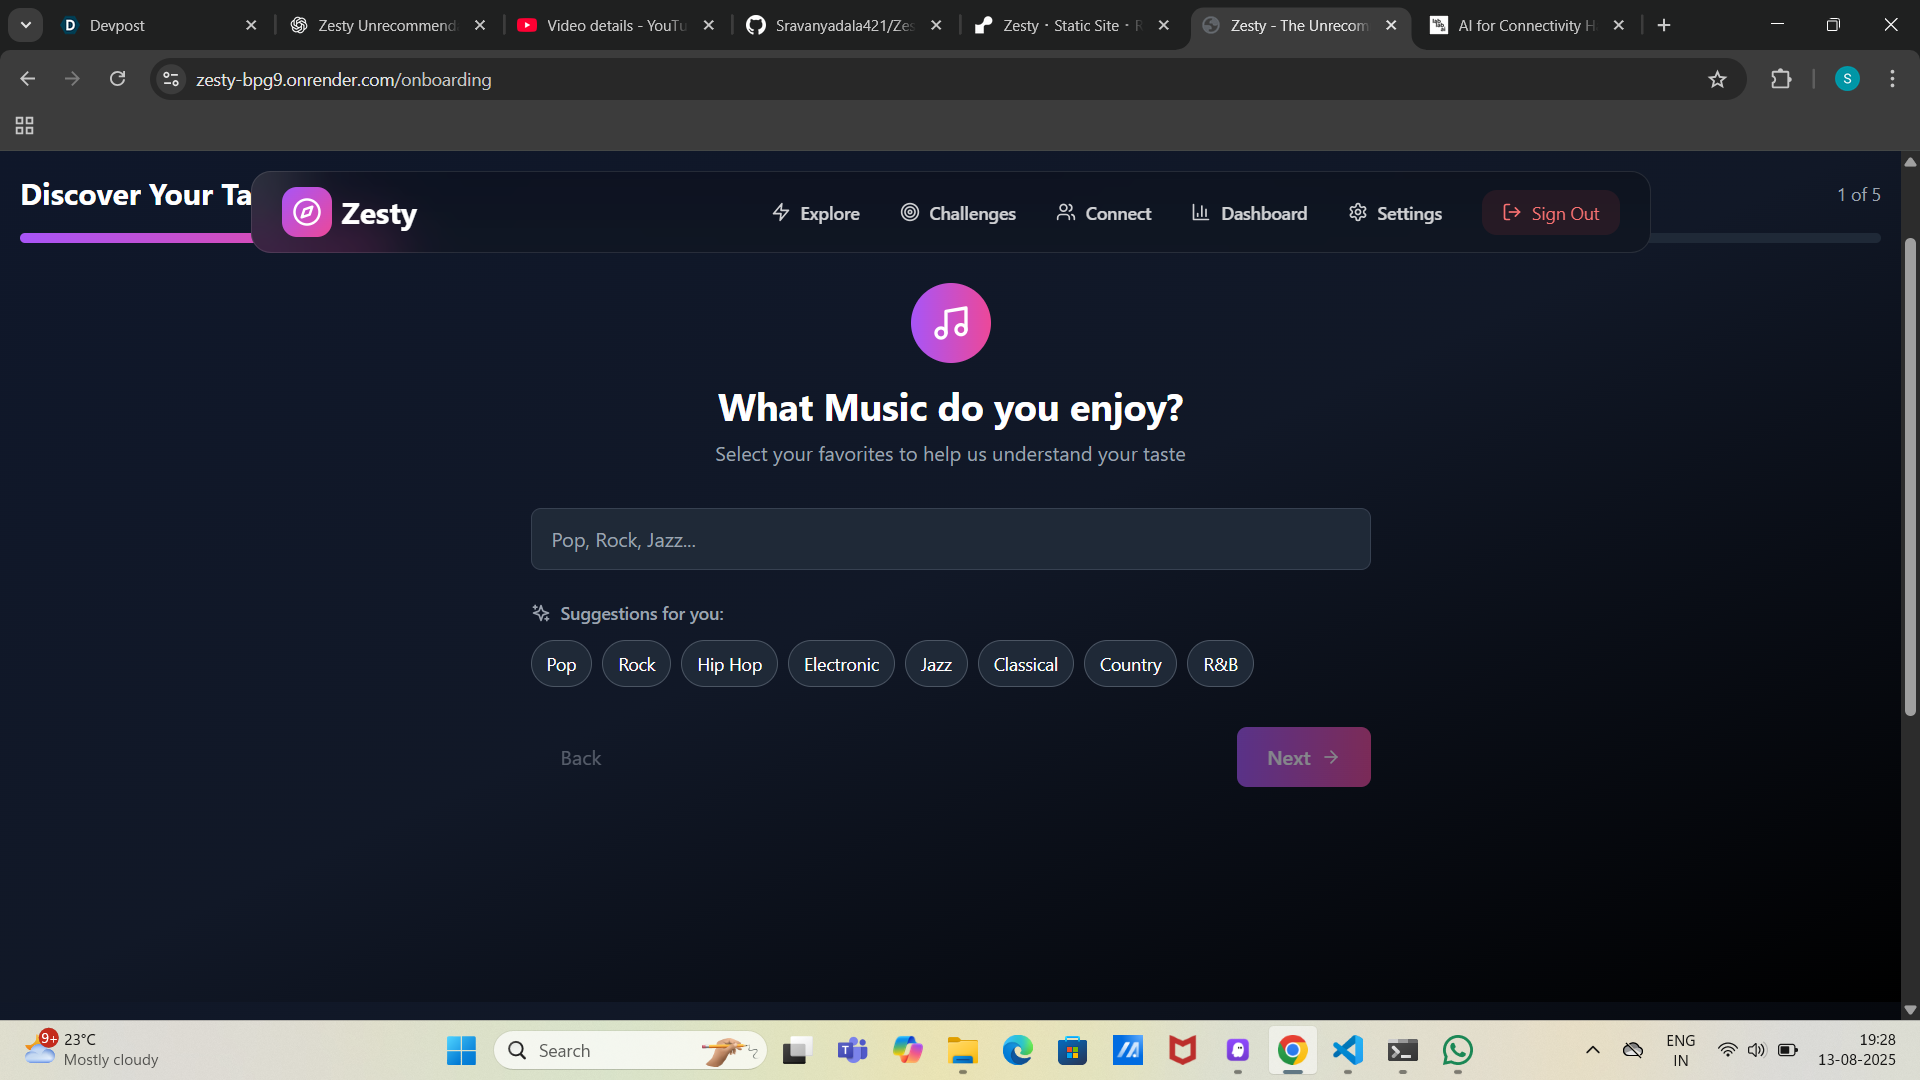1920x1080 pixels.
Task: Go to Challenges in navigation bar
Action: click(958, 213)
